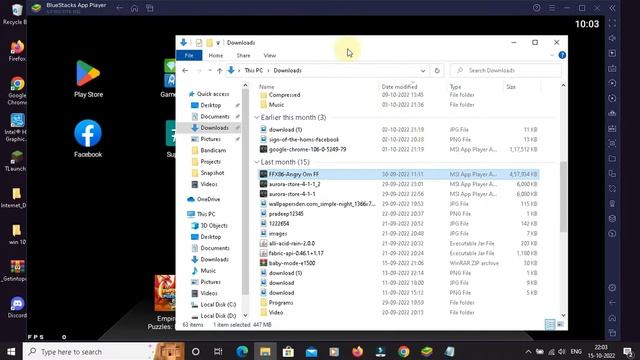Expand This PC breadcrumb arrow

(x=269, y=71)
